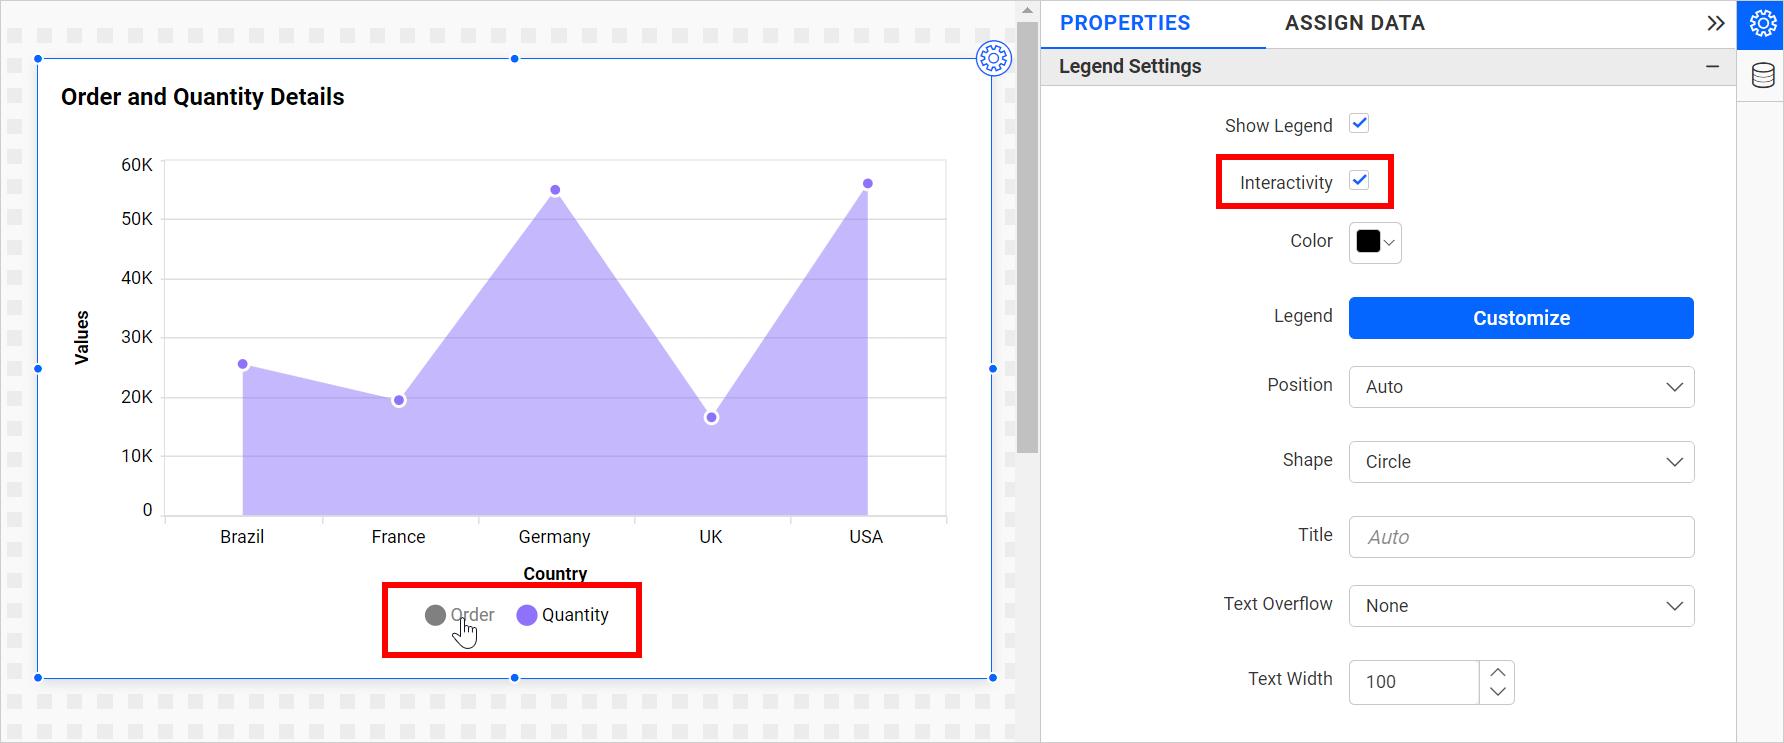Decrease Text Width with down arrow
The image size is (1784, 743).
pyautogui.click(x=1497, y=692)
